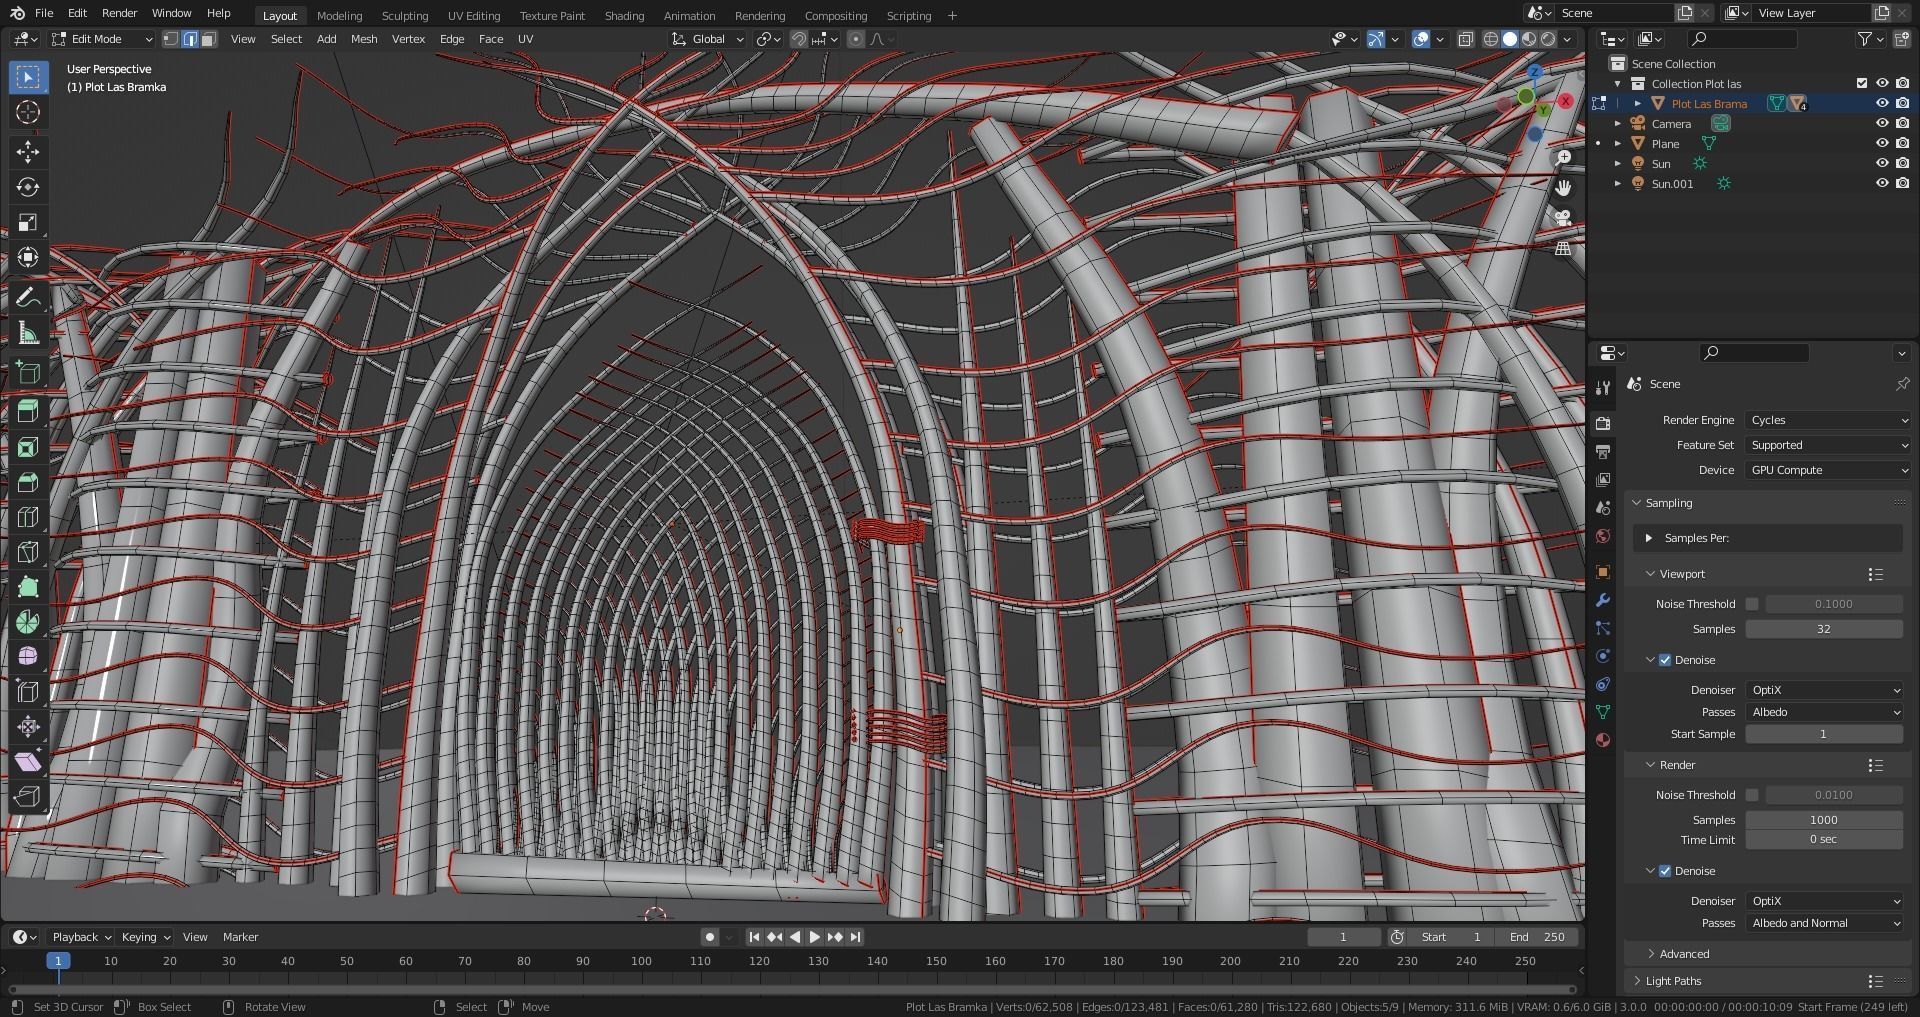Image resolution: width=1920 pixels, height=1017 pixels.
Task: Expand the Light Paths panel
Action: [1673, 981]
